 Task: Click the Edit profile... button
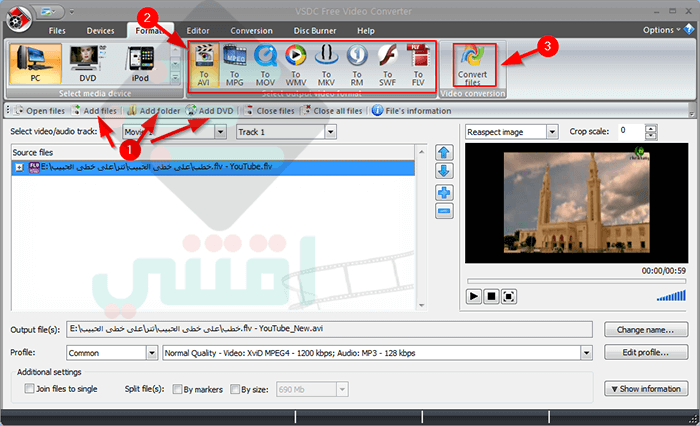click(646, 352)
